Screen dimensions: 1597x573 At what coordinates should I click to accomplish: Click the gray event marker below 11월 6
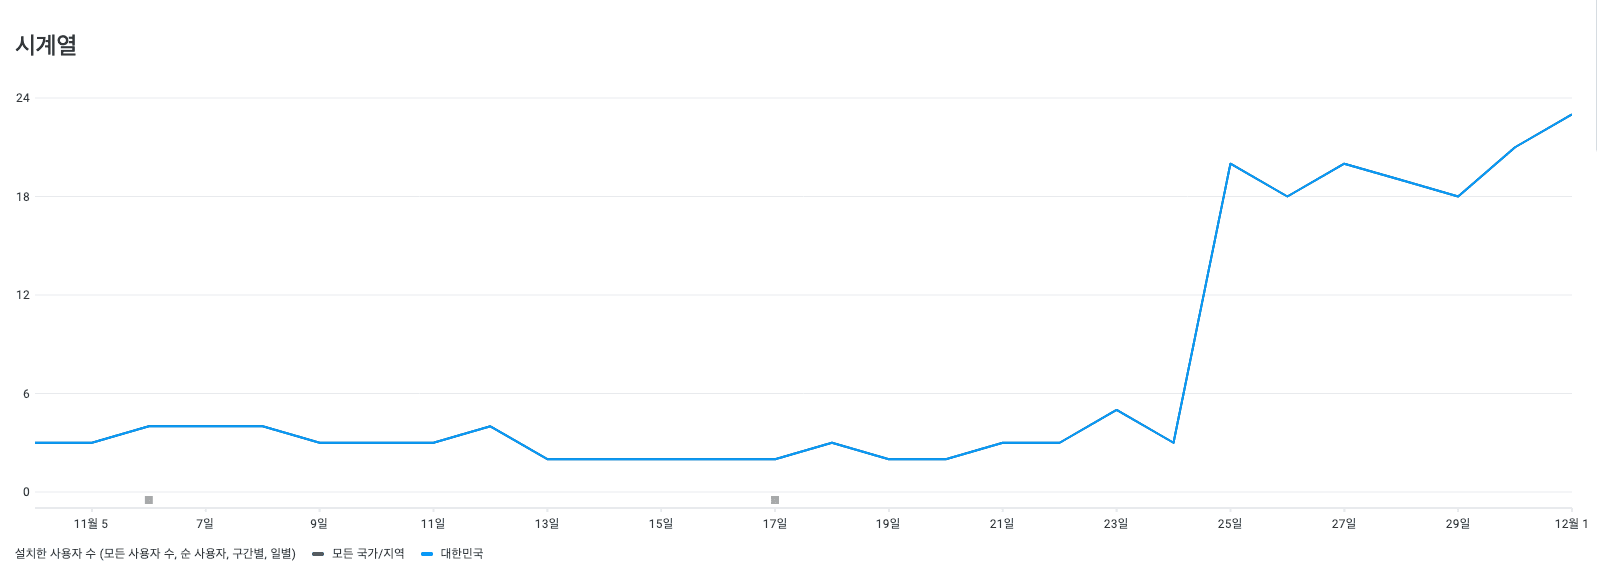click(x=149, y=500)
